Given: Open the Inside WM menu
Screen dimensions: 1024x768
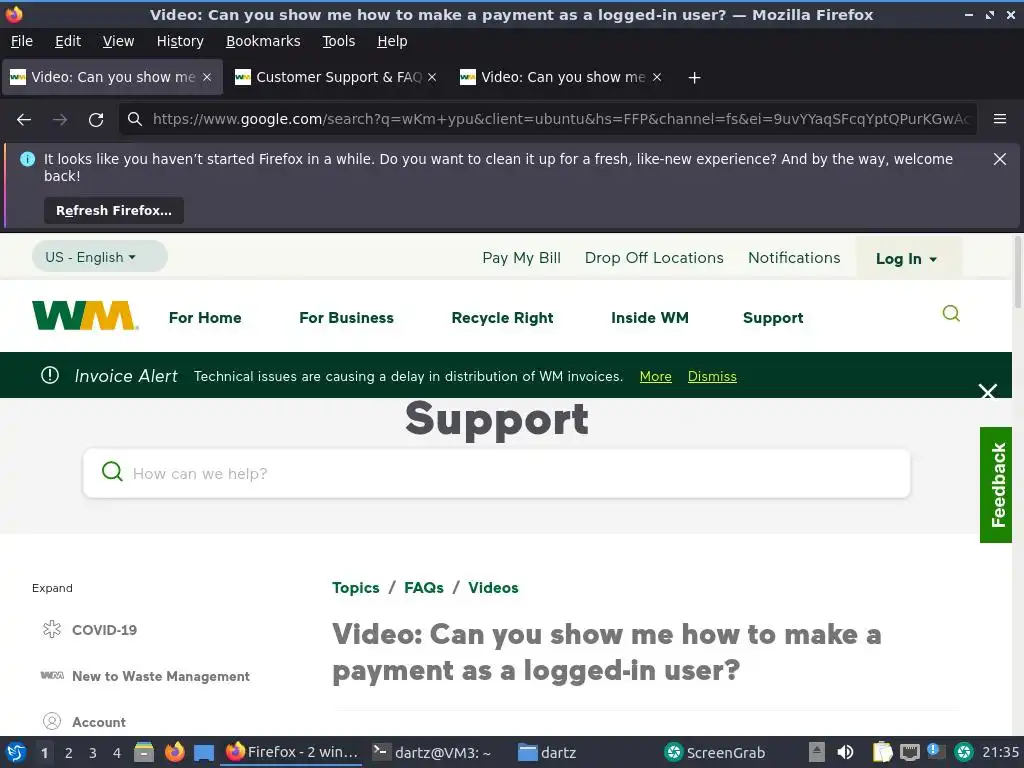Looking at the screenshot, I should [650, 318].
